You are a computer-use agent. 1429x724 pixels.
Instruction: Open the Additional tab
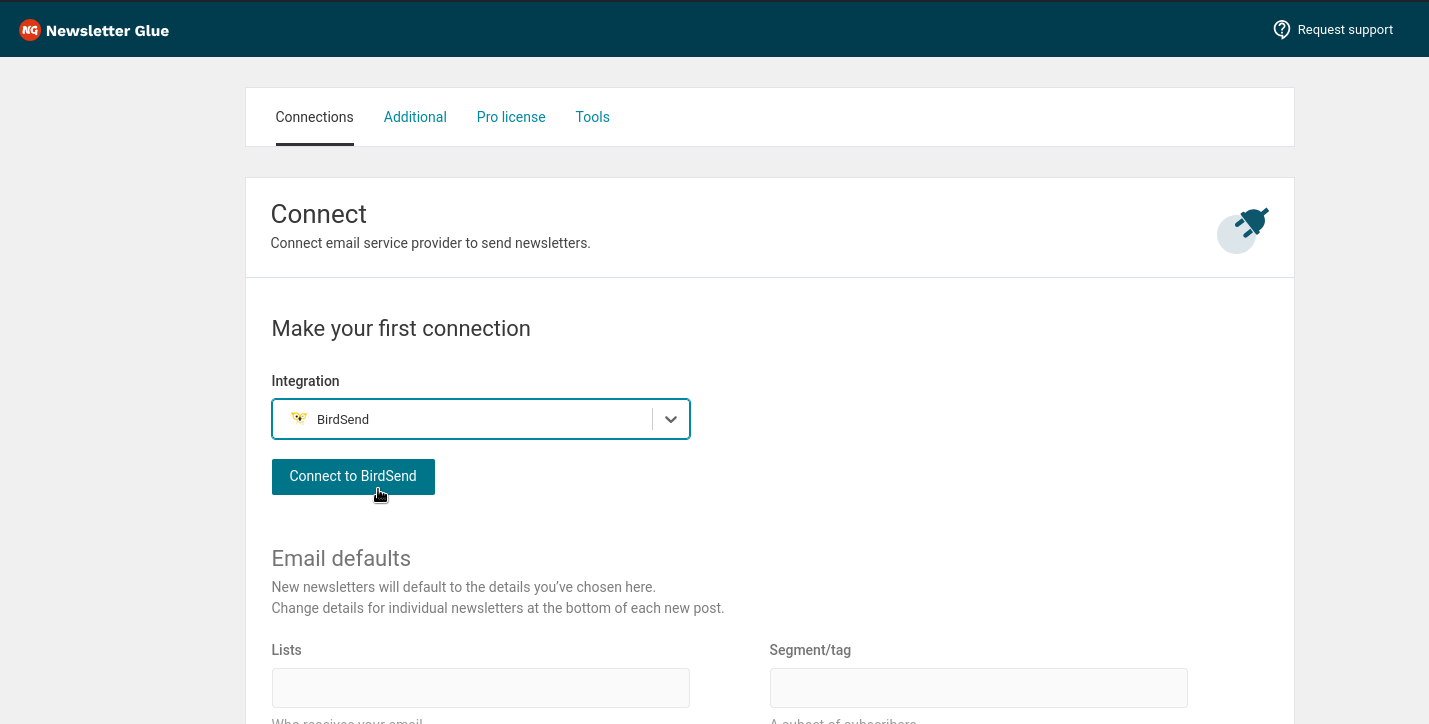(x=415, y=117)
